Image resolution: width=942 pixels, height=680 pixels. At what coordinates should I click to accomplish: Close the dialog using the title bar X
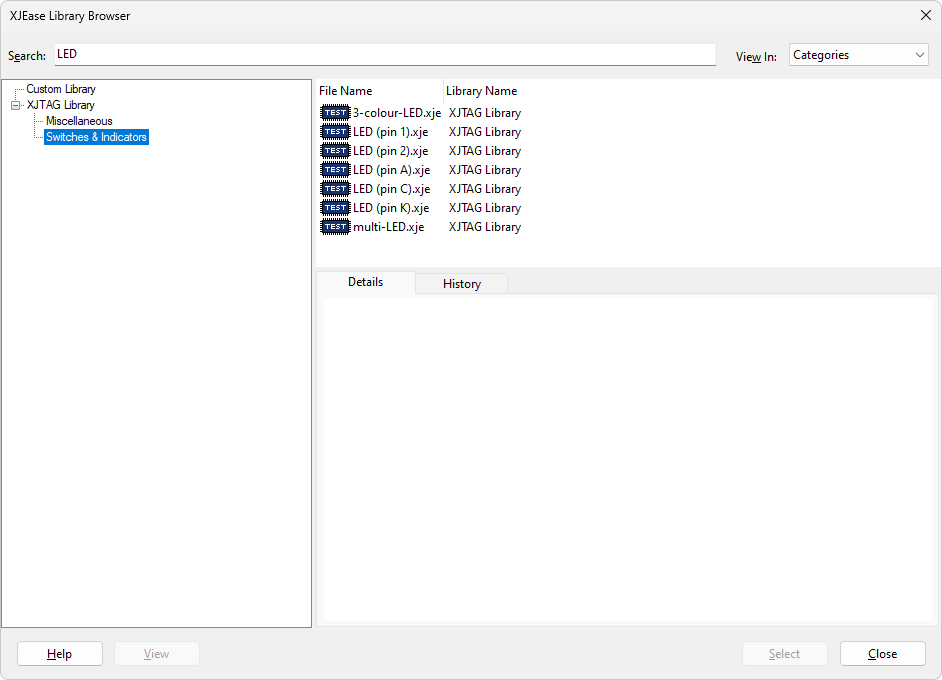tap(924, 15)
